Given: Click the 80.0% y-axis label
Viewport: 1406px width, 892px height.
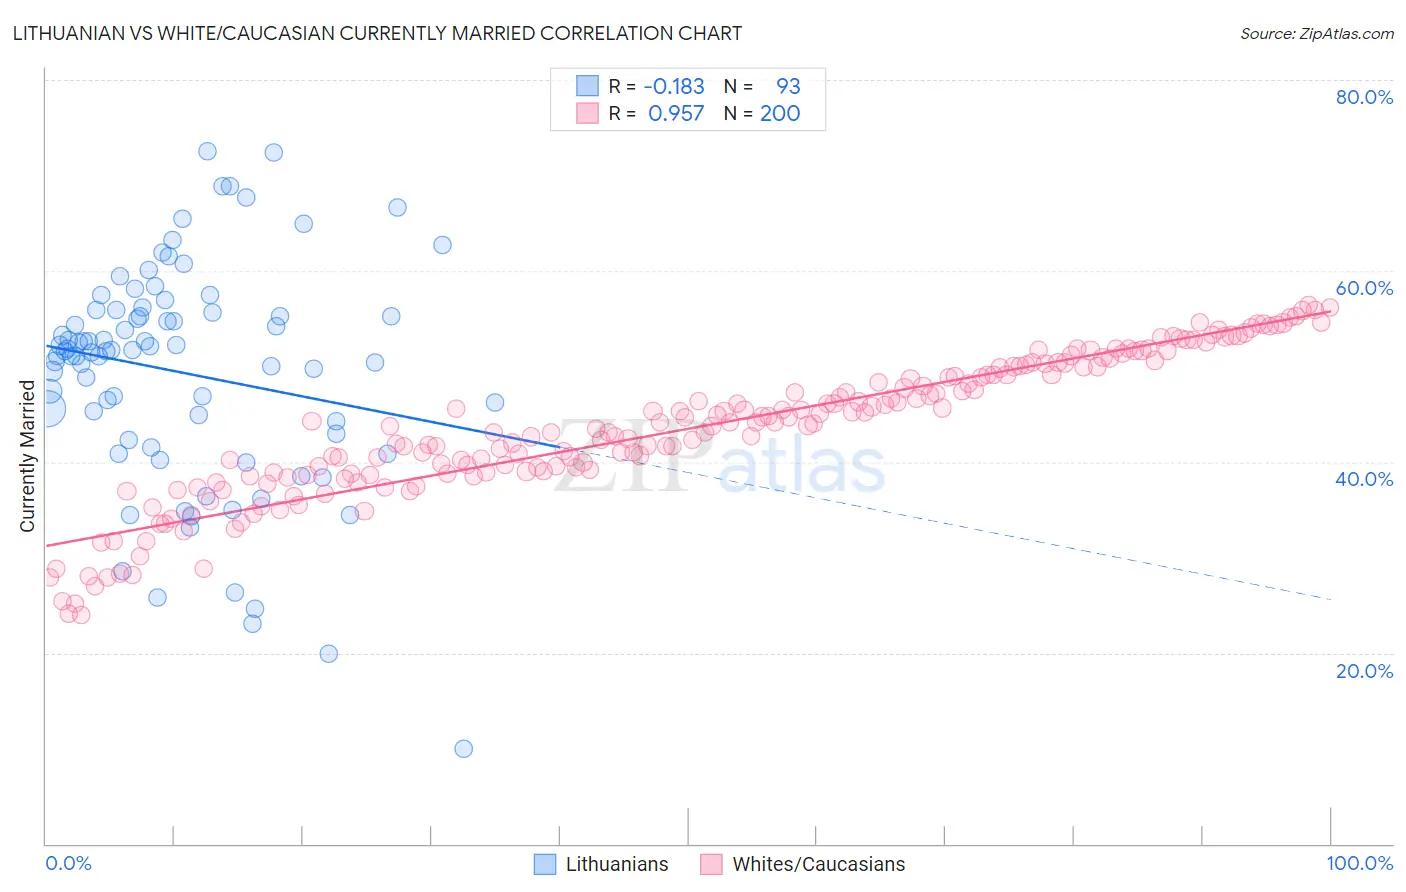Looking at the screenshot, I should click(1364, 97).
